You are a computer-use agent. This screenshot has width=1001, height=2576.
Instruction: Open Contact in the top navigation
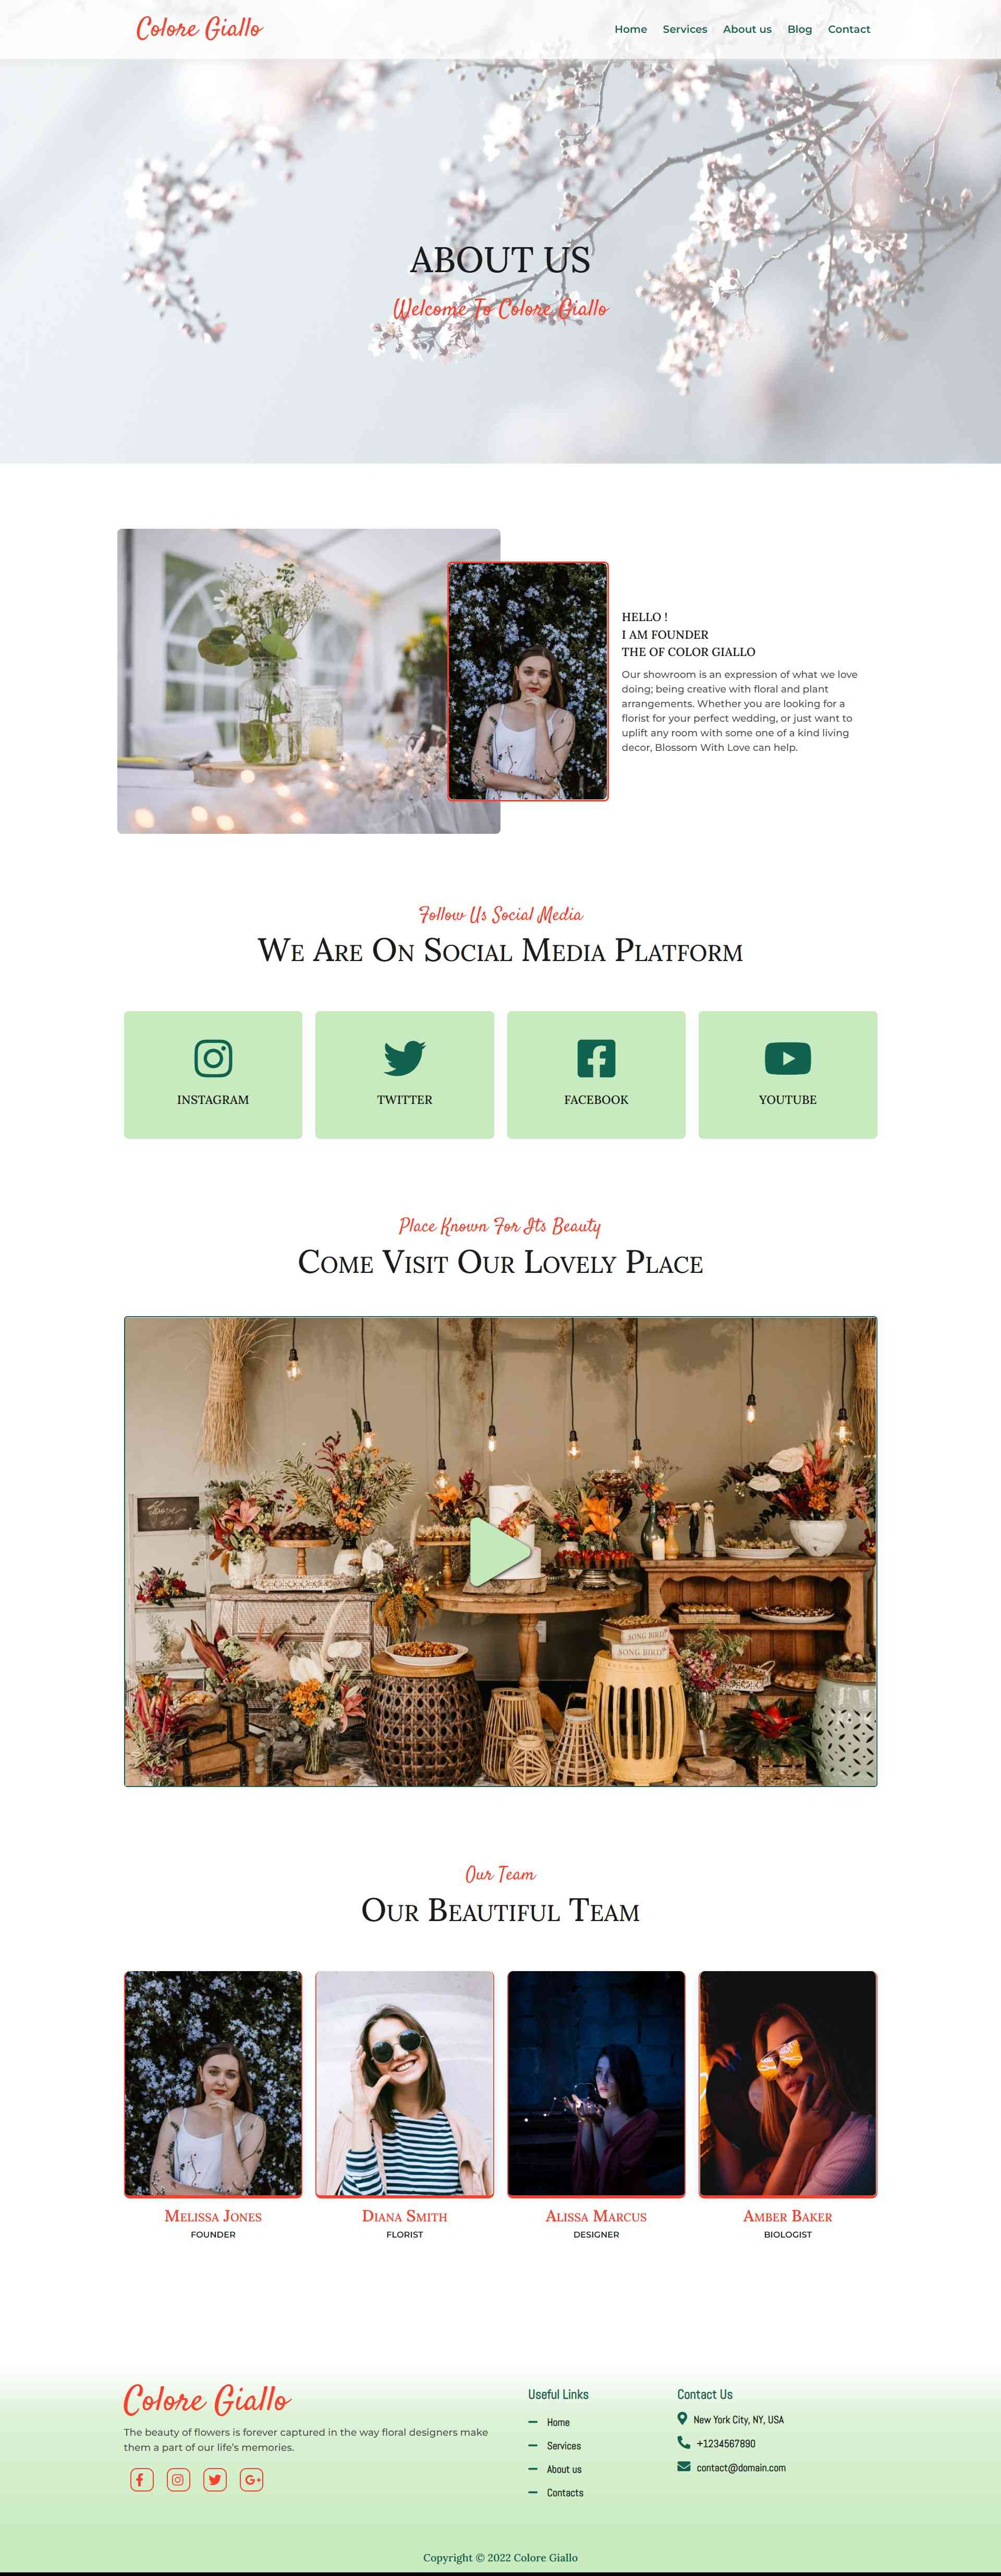849,29
